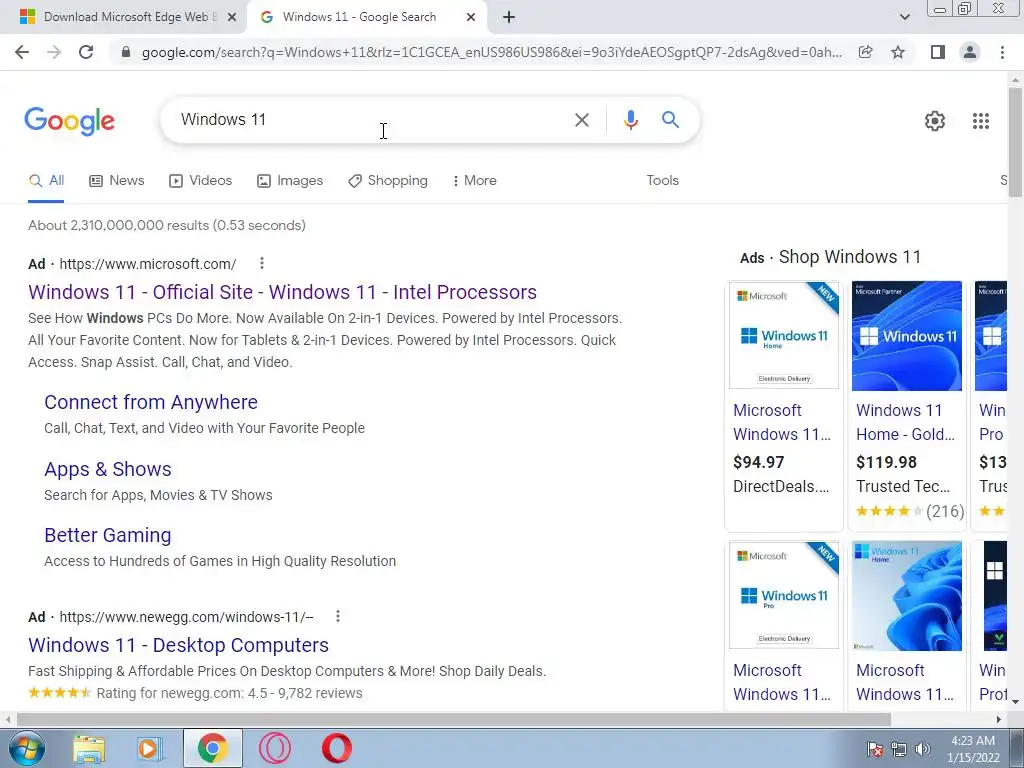
Task: Click the Google logo
Action: [x=69, y=121]
